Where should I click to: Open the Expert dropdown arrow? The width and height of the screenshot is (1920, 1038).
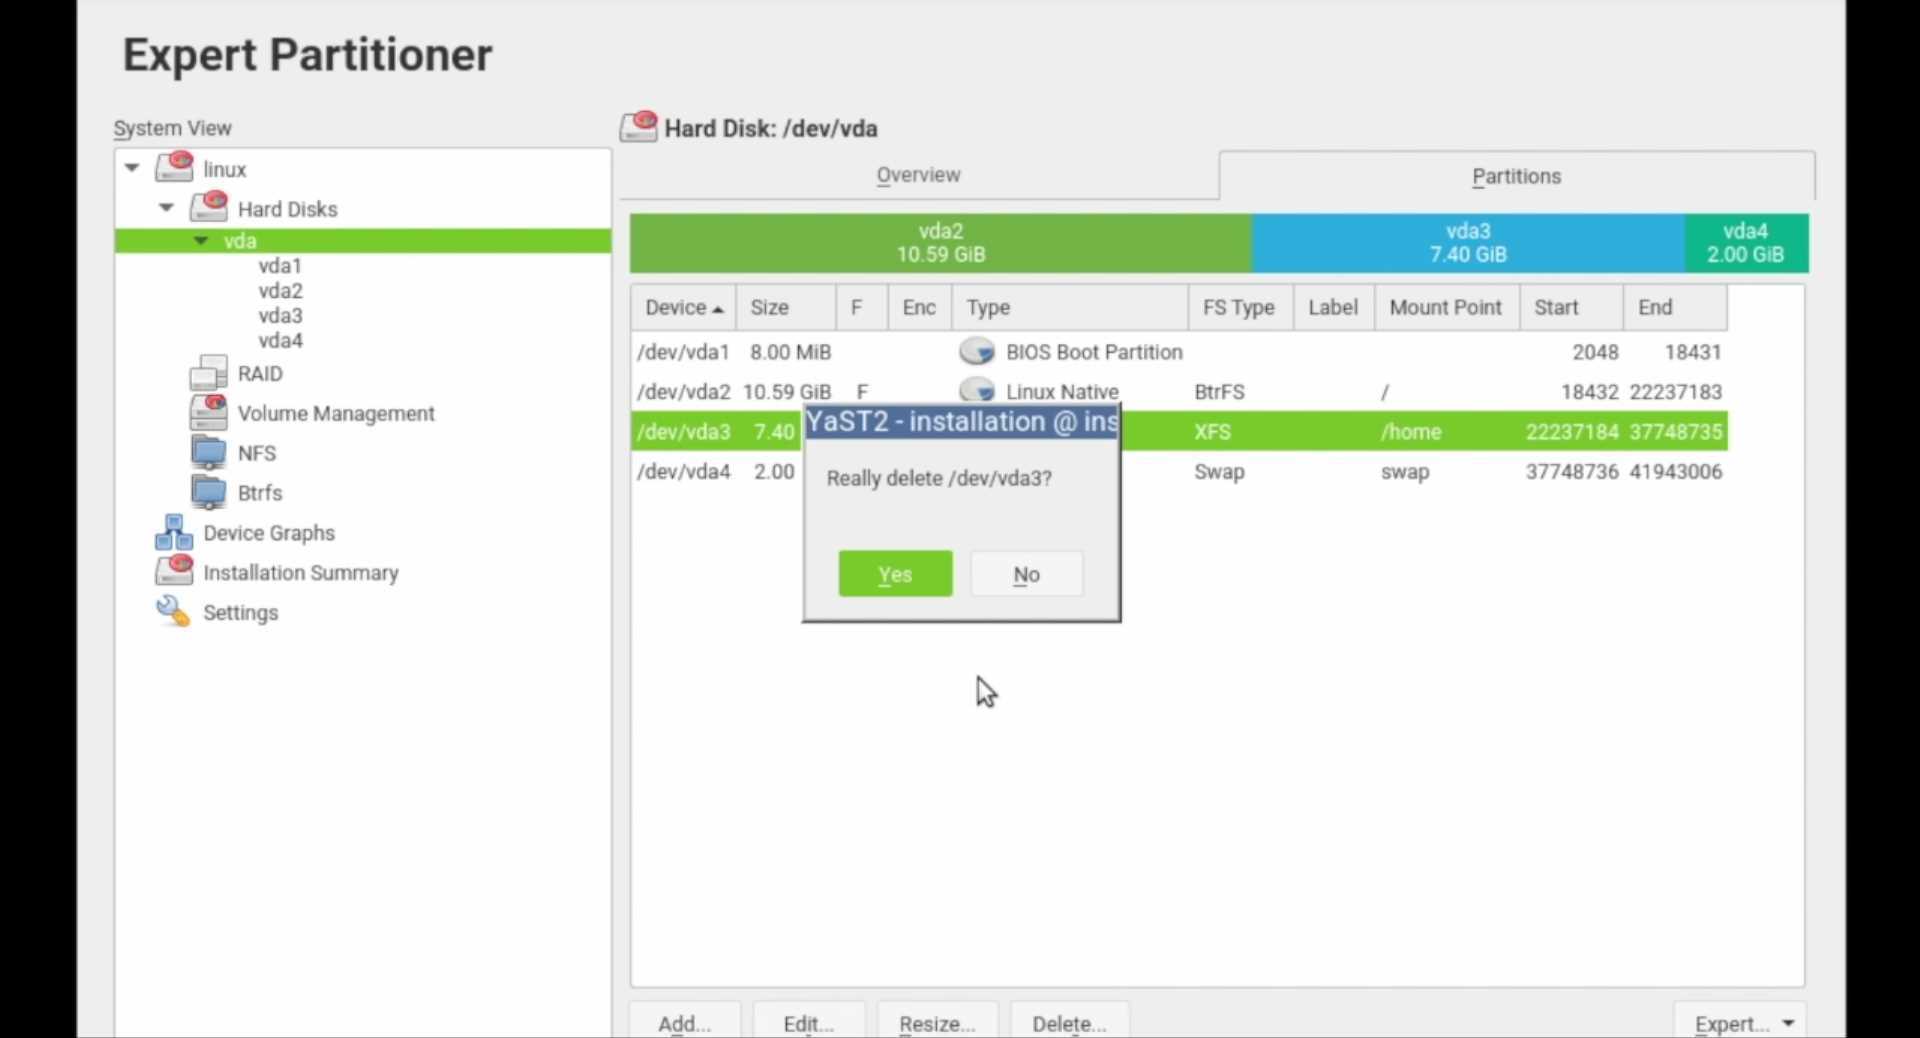point(1788,1023)
